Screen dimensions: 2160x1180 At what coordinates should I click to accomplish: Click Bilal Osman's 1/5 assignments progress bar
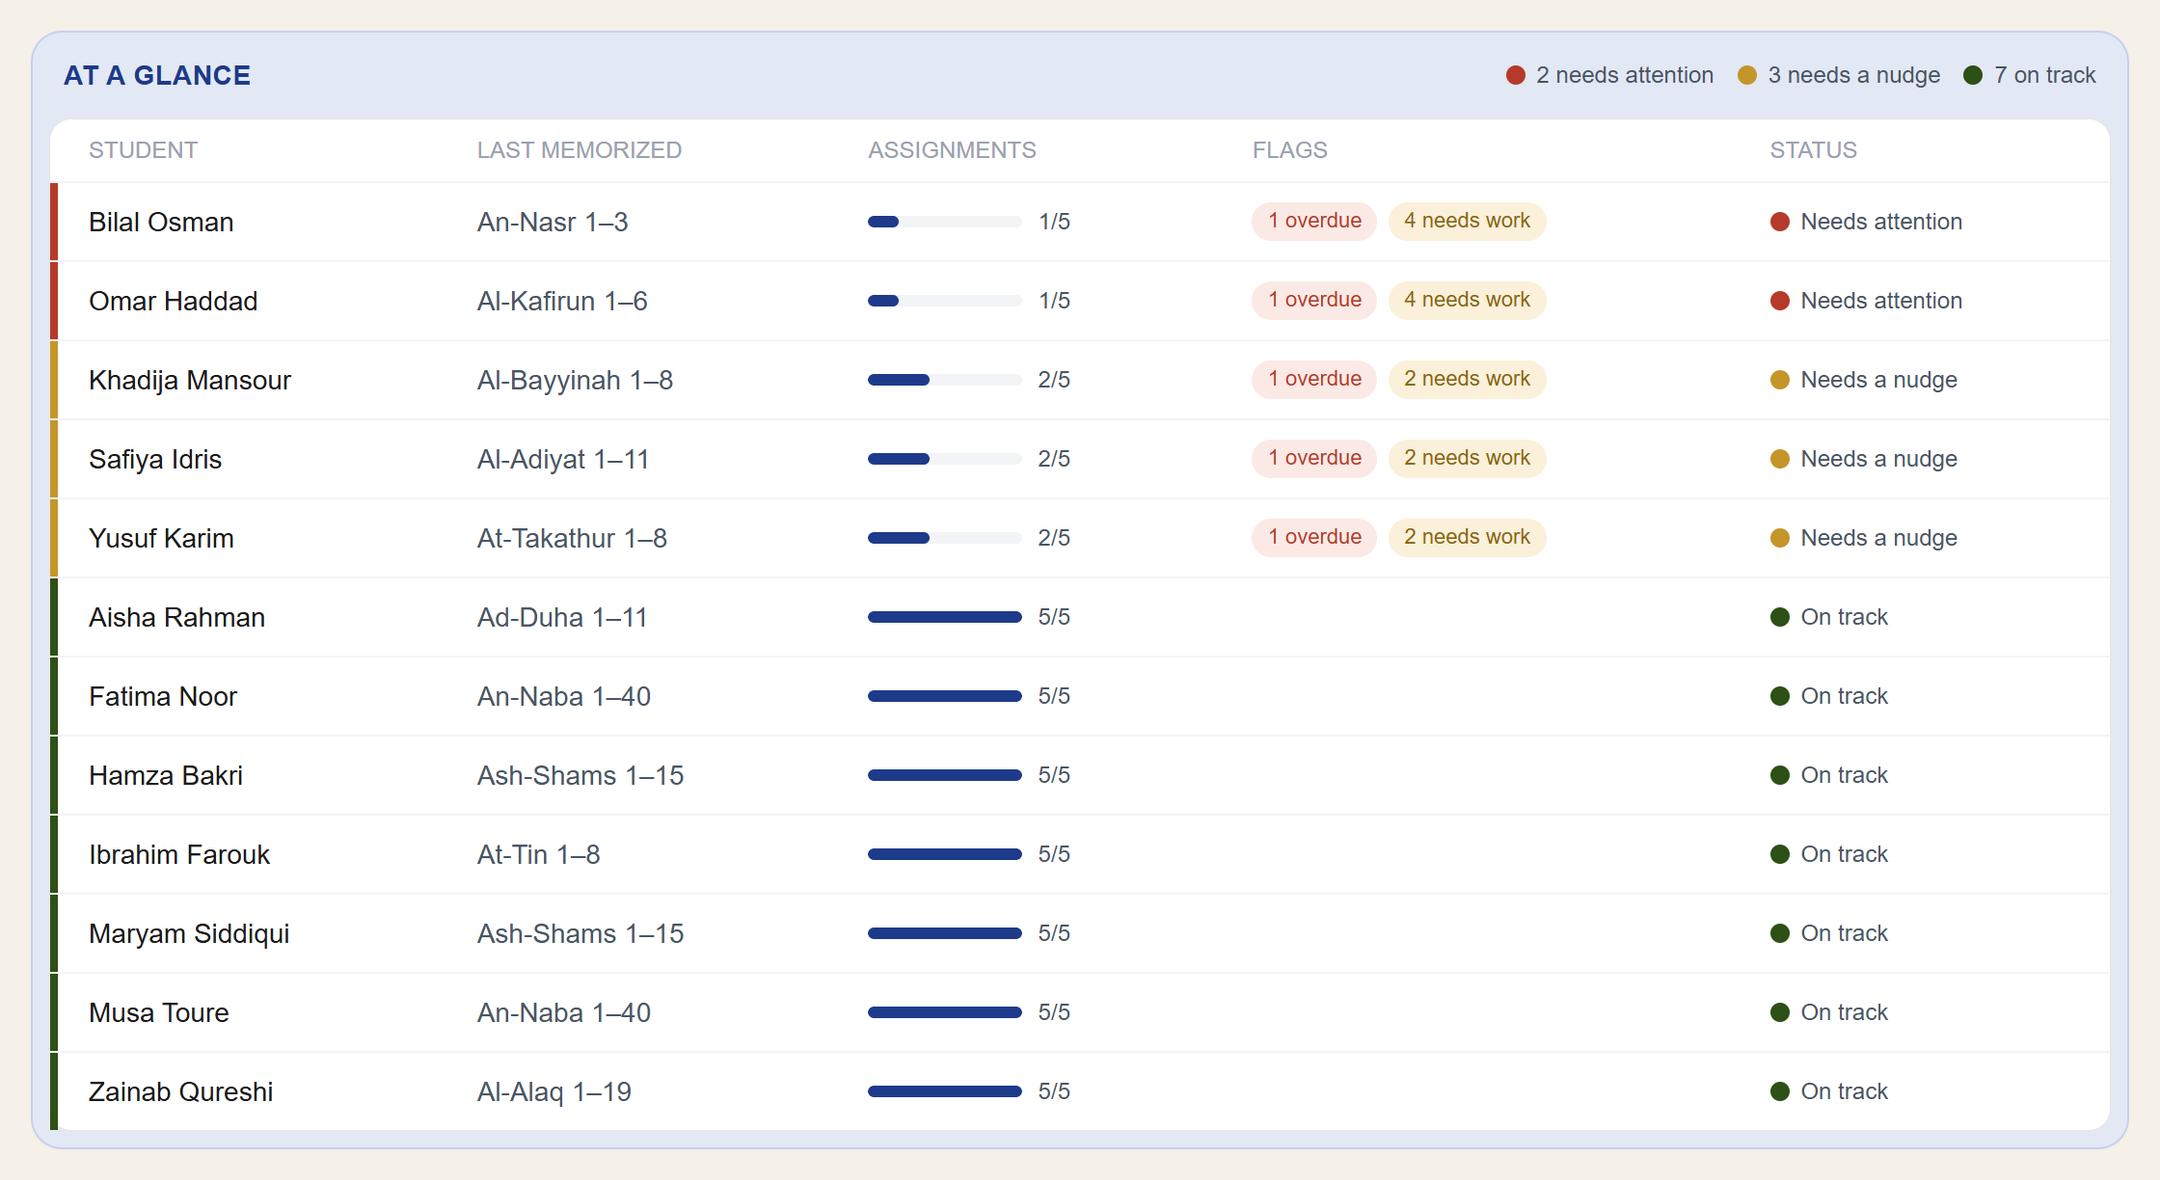coord(945,222)
